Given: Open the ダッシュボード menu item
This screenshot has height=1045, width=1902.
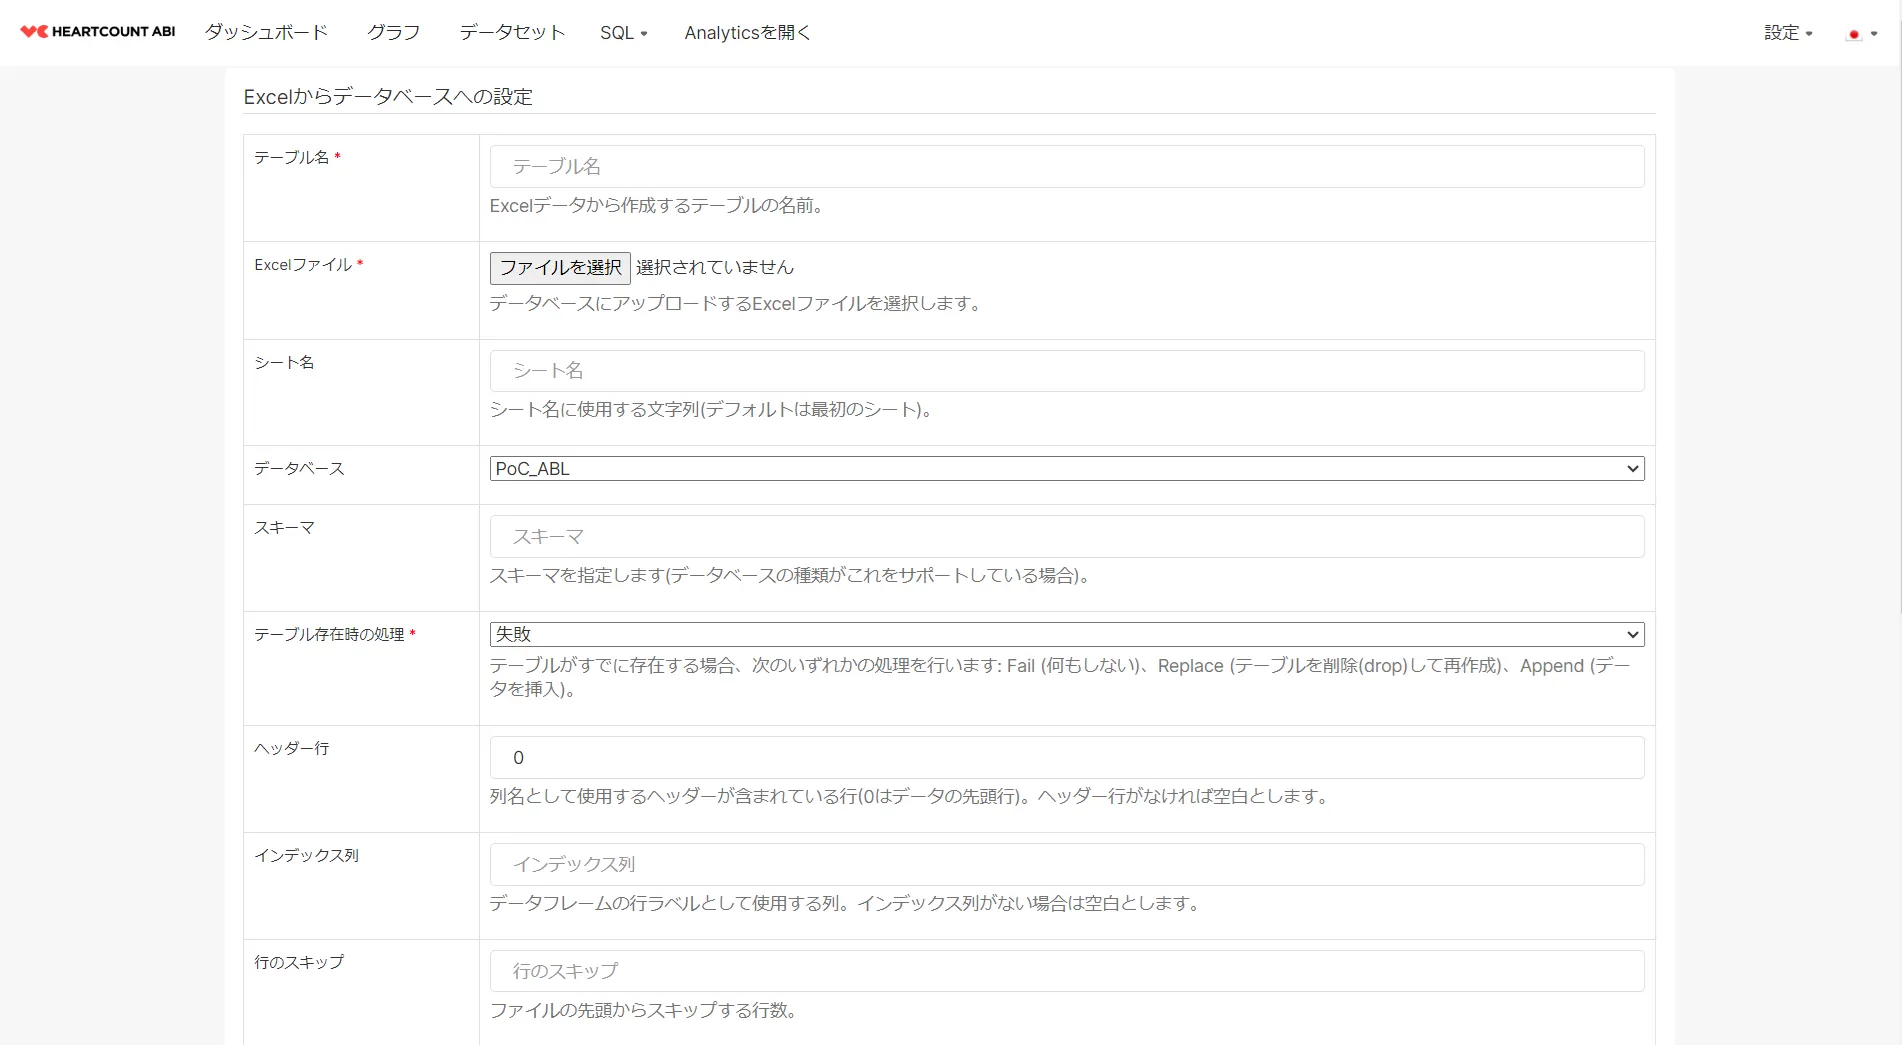Looking at the screenshot, I should tap(266, 32).
